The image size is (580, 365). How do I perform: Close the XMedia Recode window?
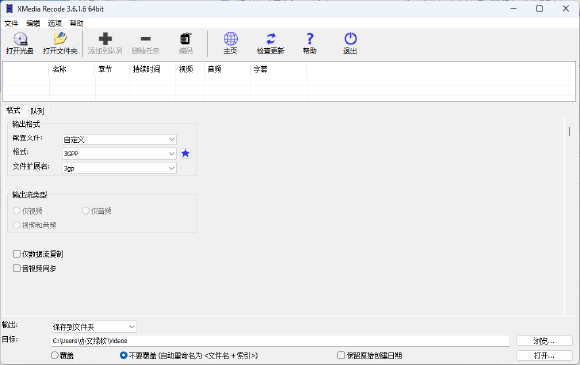click(566, 9)
